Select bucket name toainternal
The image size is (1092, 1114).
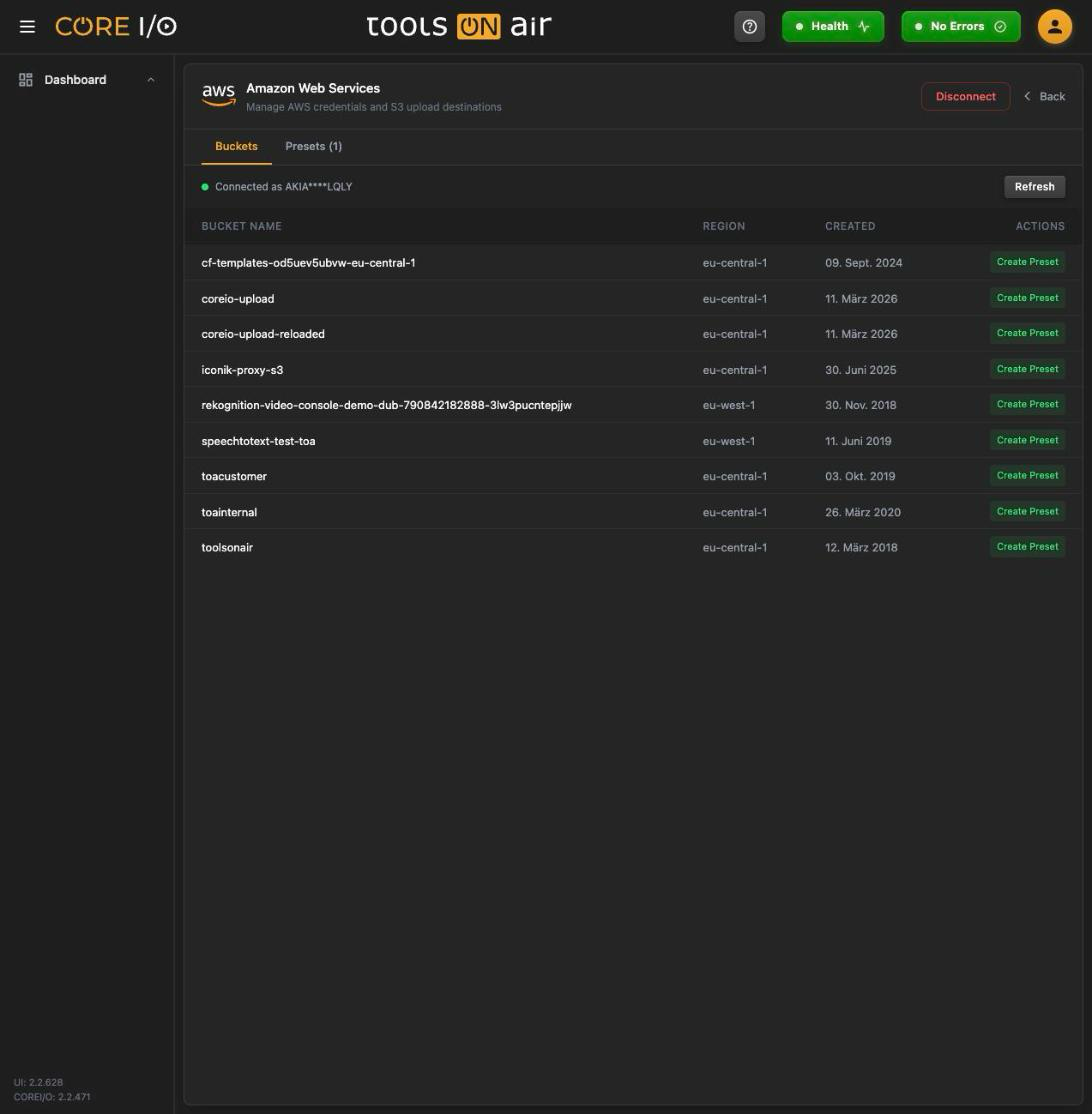click(x=229, y=512)
